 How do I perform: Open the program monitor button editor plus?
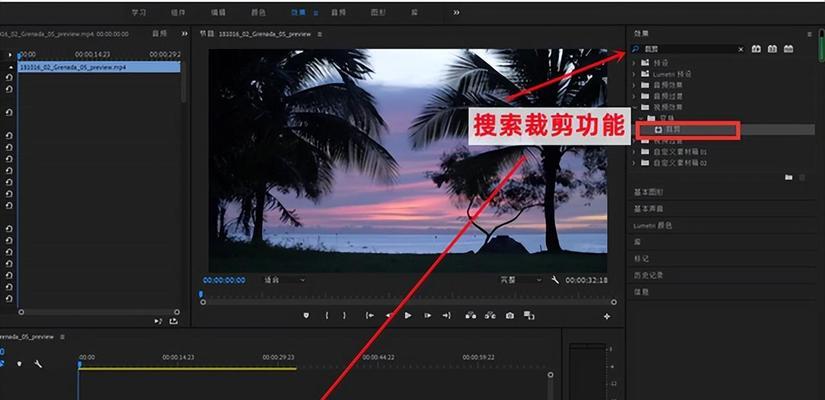(607, 316)
